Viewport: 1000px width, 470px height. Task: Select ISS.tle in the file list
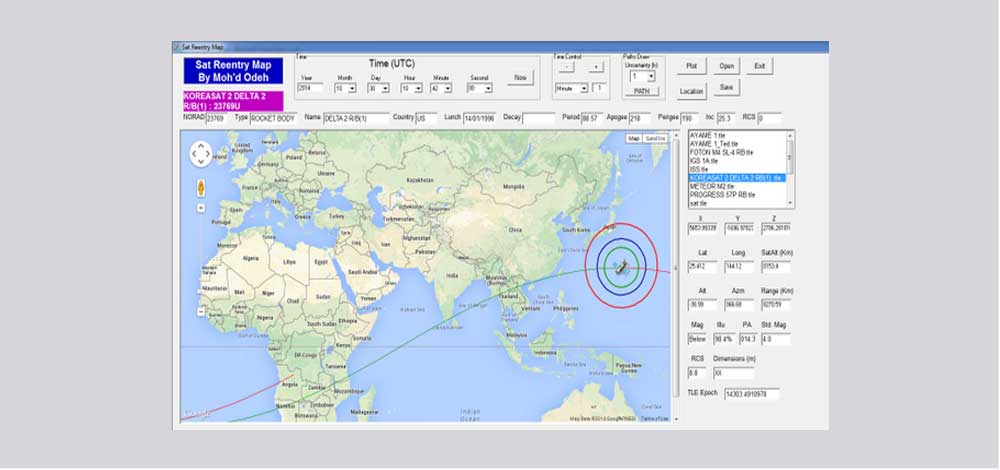pyautogui.click(x=698, y=169)
